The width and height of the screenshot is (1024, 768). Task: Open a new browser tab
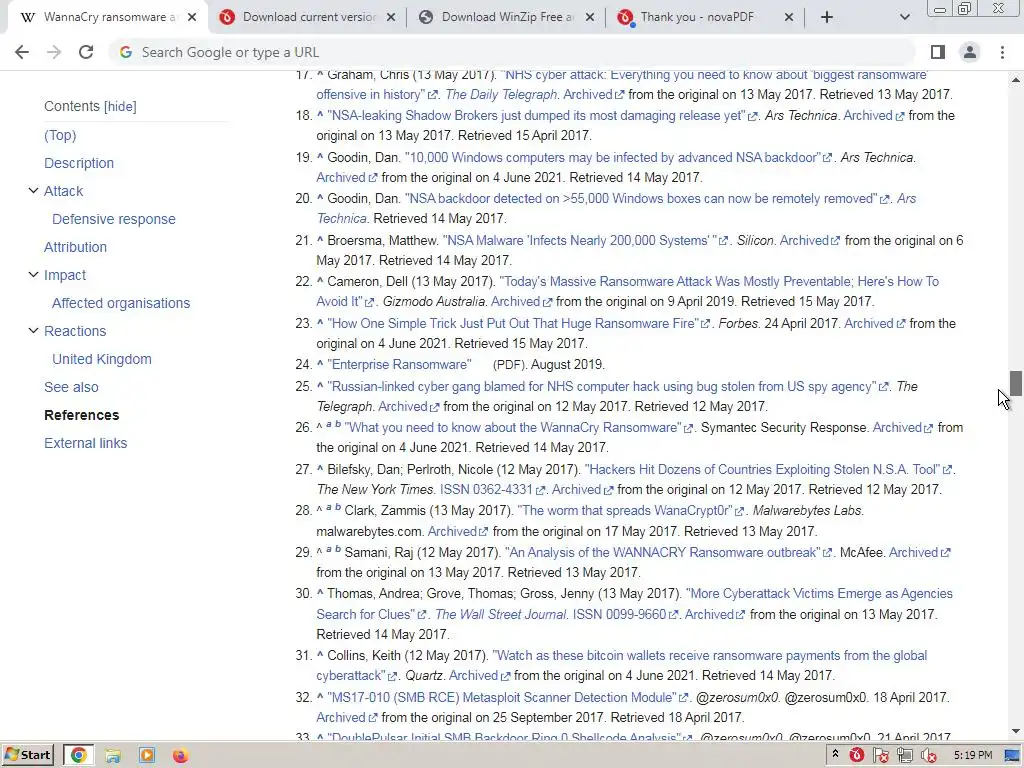[x=827, y=17]
